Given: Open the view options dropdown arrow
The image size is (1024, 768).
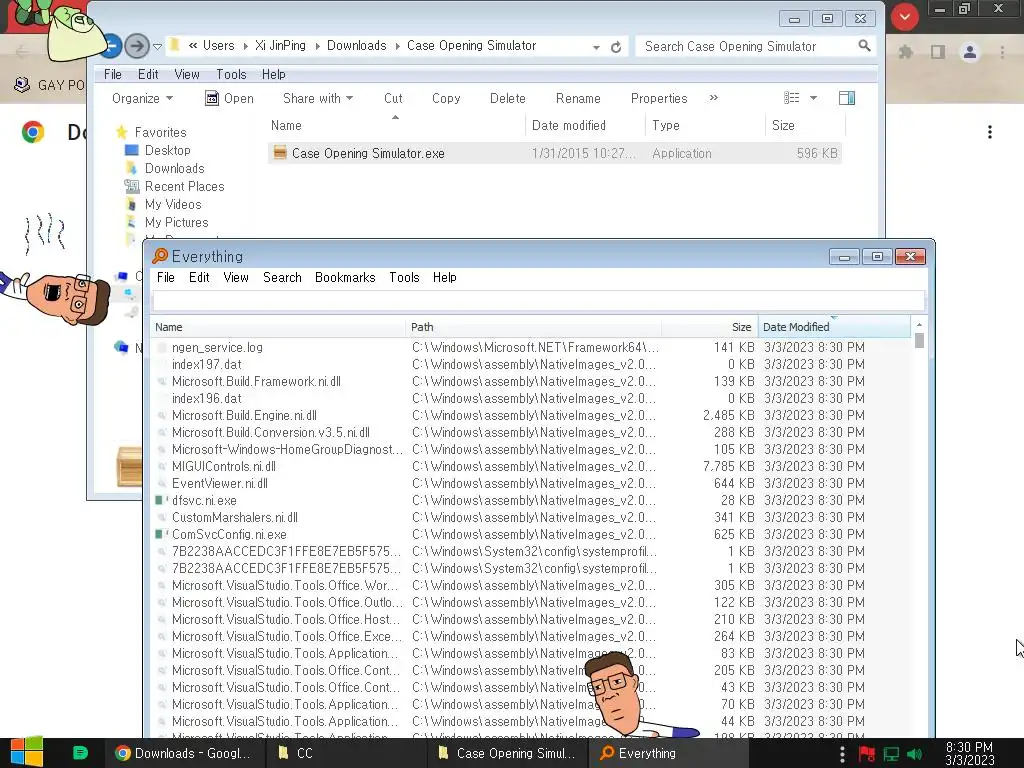Looking at the screenshot, I should pyautogui.click(x=813, y=98).
